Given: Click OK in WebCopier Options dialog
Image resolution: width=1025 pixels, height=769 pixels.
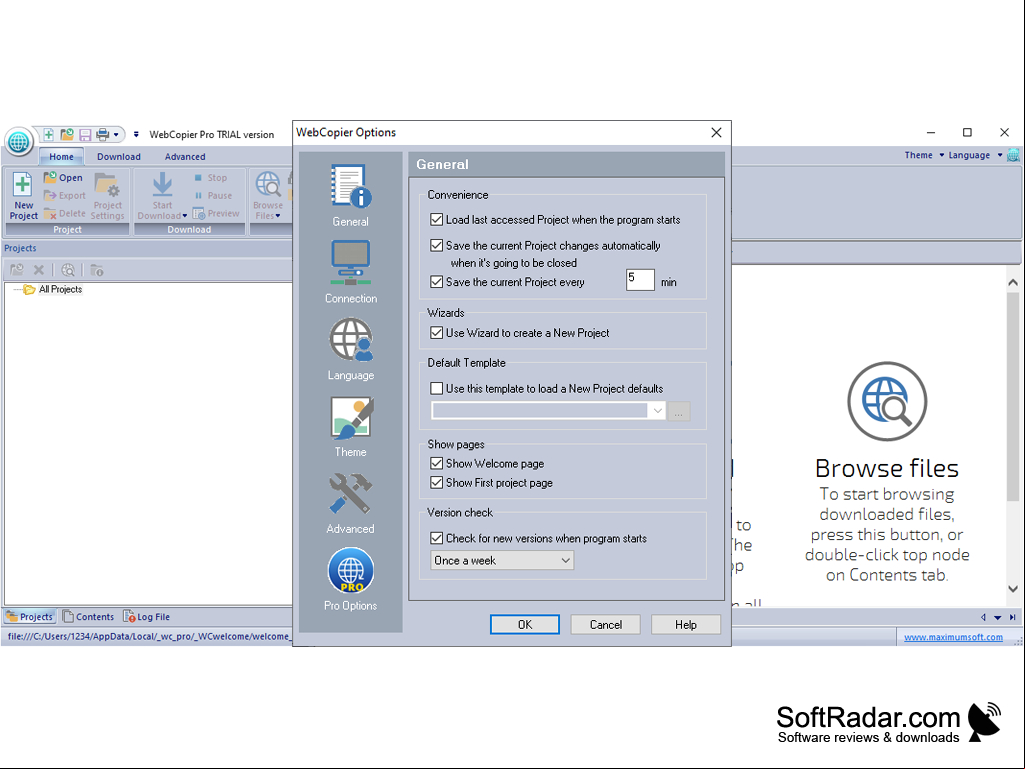Looking at the screenshot, I should tap(525, 624).
